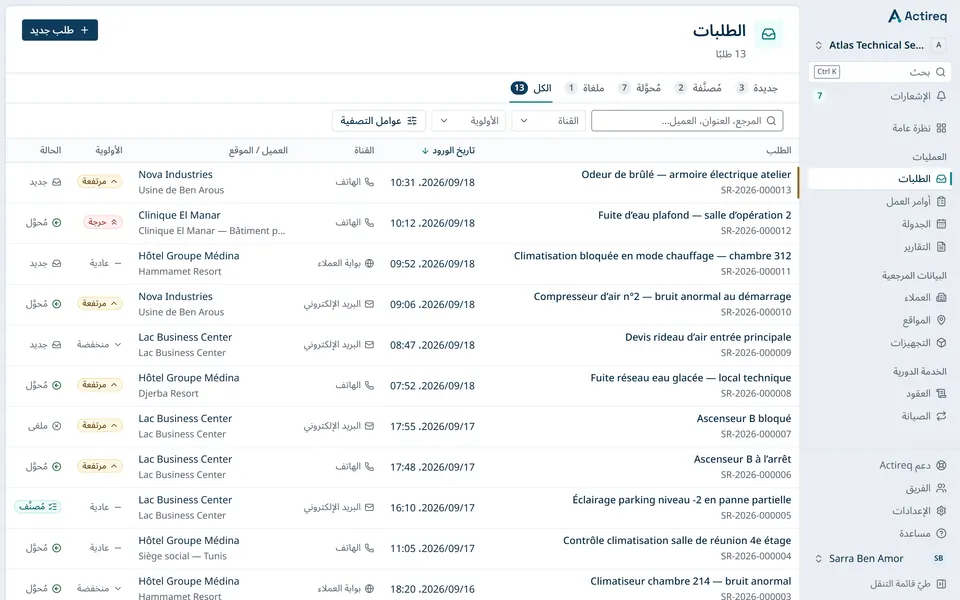960x600 pixels.
Task: Open the notifications bell icon
Action: (941, 96)
